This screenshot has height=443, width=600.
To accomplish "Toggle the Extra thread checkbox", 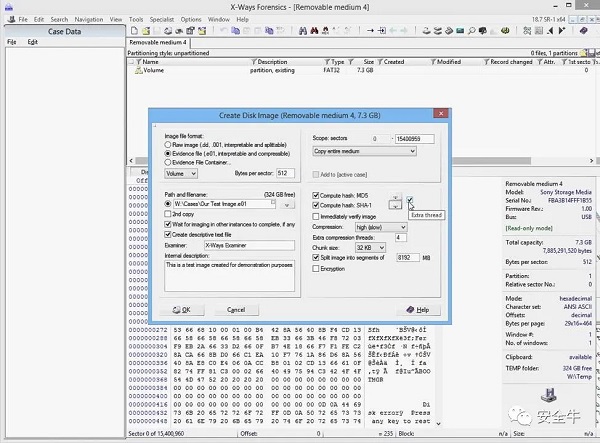I will coord(409,200).
